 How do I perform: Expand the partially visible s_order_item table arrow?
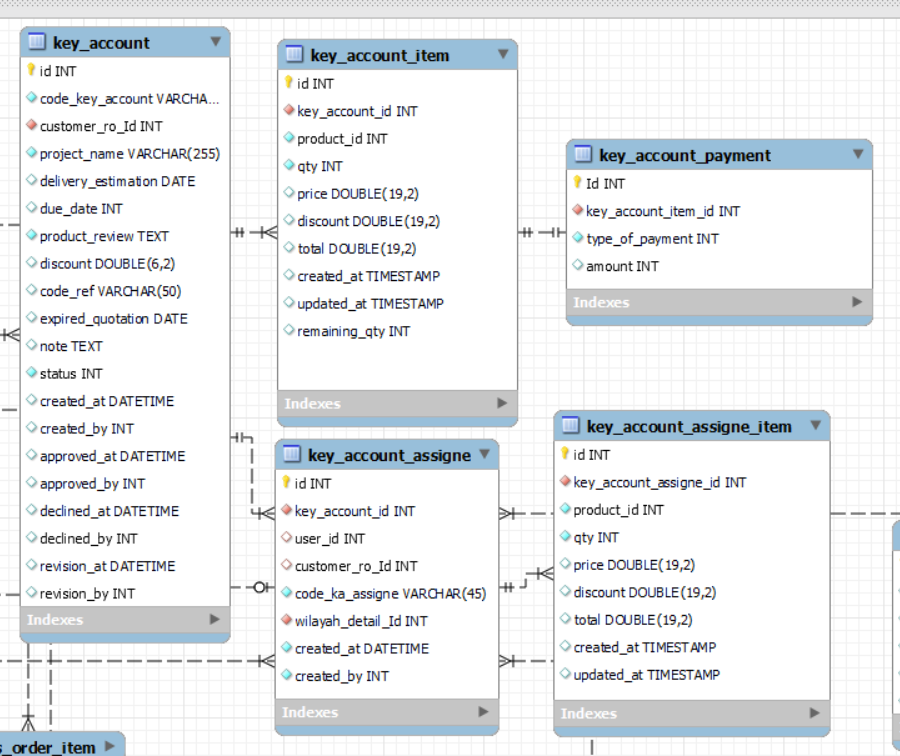click(109, 745)
